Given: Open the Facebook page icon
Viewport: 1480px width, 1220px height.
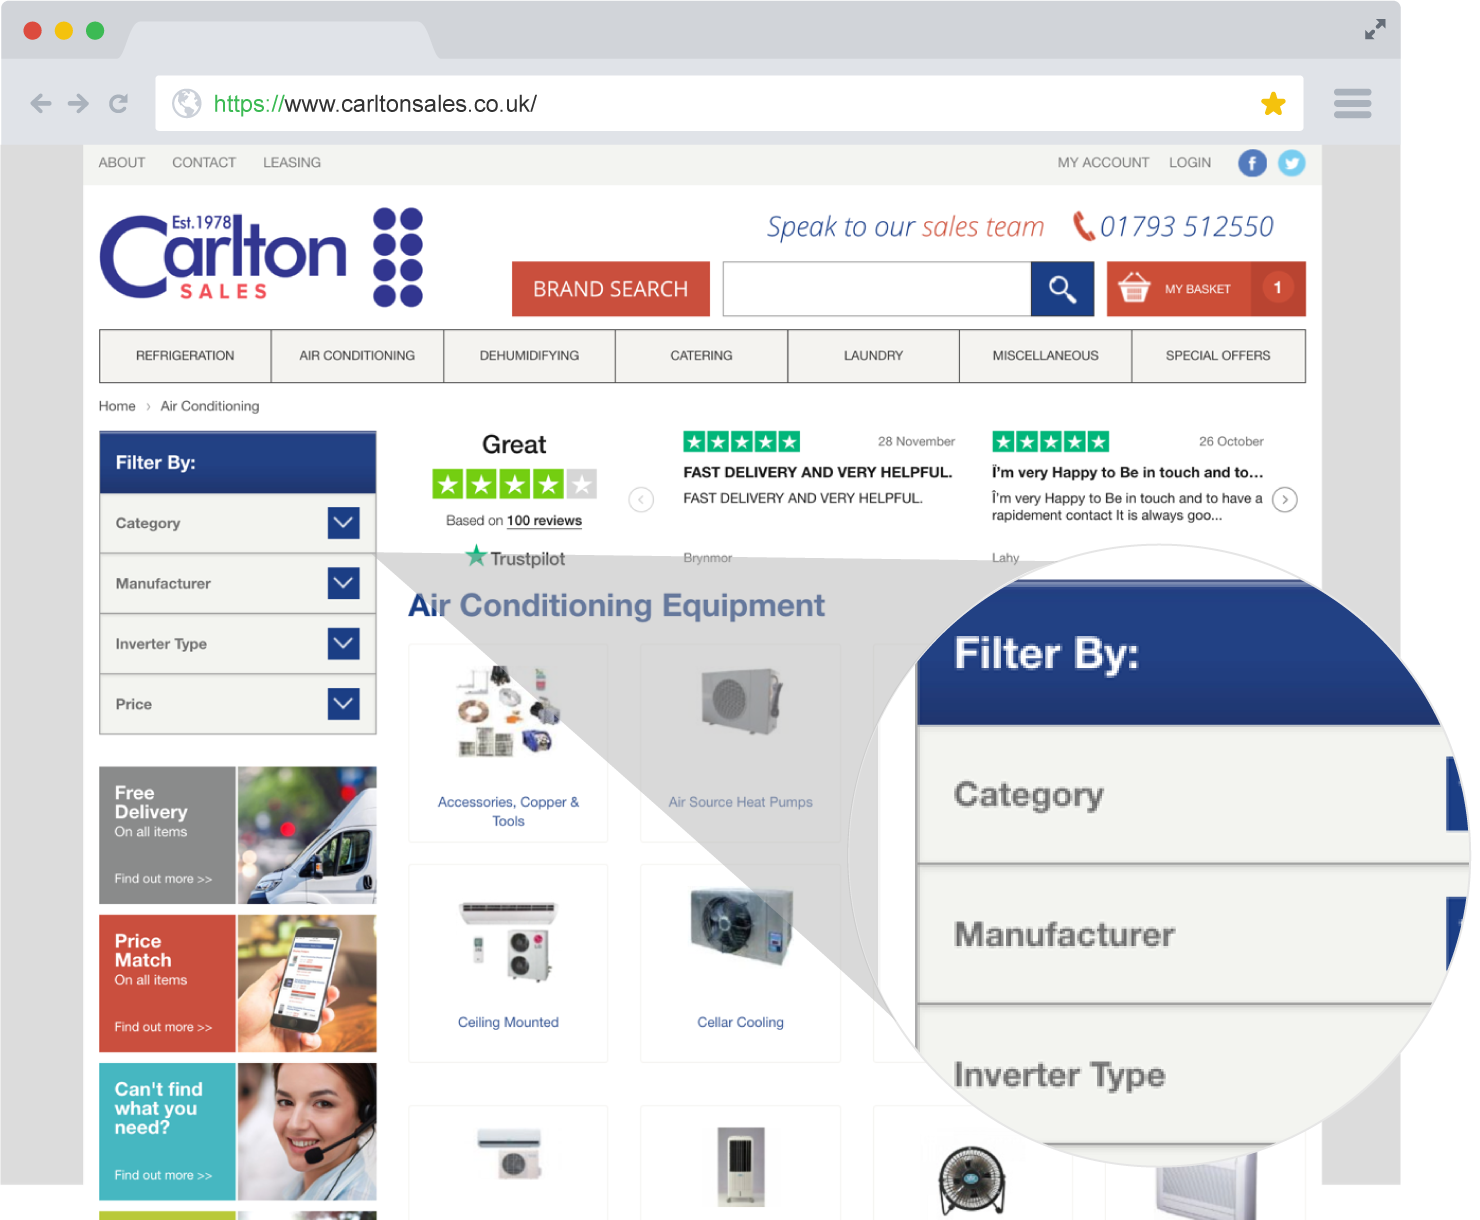Looking at the screenshot, I should point(1252,163).
